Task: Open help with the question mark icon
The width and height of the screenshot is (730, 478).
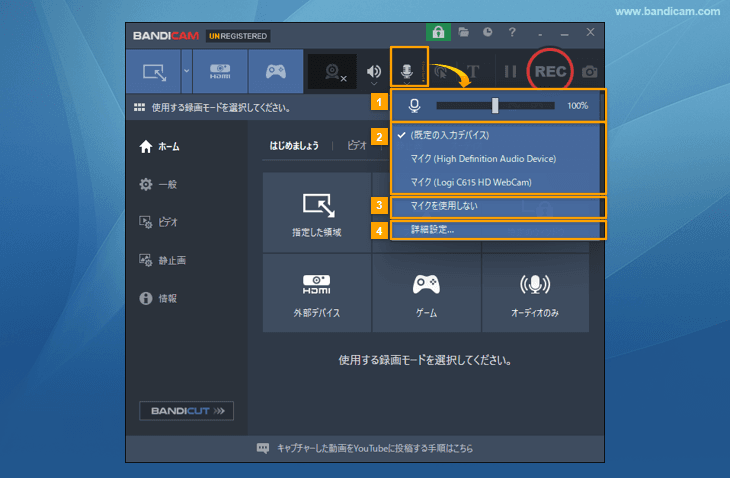Action: [x=512, y=32]
